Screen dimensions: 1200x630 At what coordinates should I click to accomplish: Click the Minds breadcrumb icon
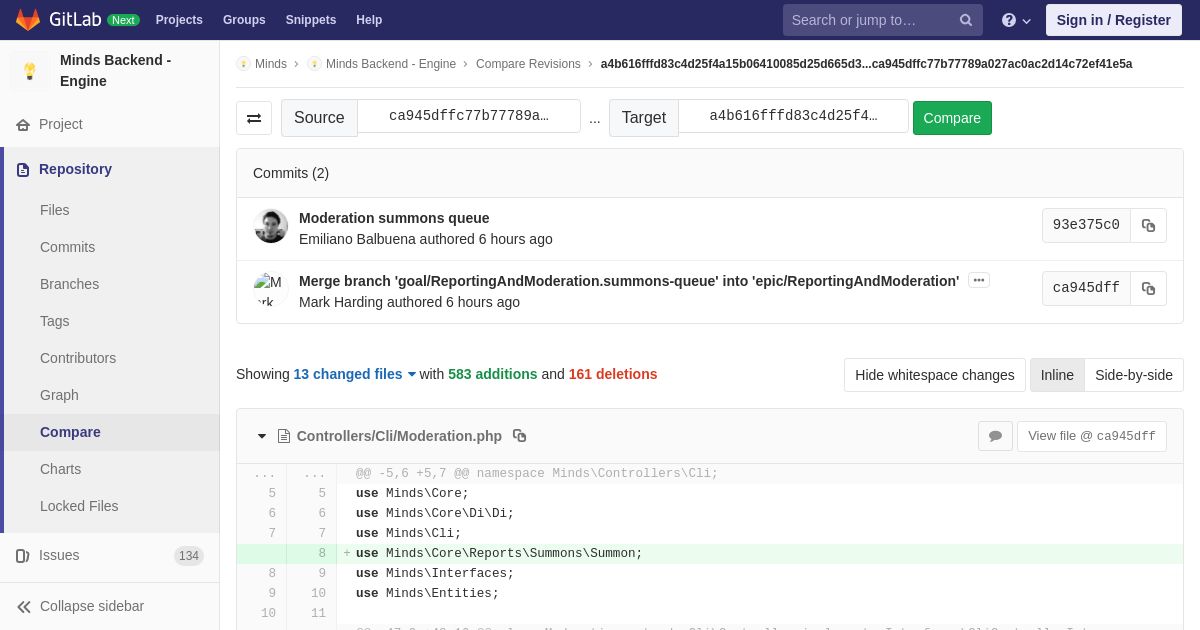243,64
